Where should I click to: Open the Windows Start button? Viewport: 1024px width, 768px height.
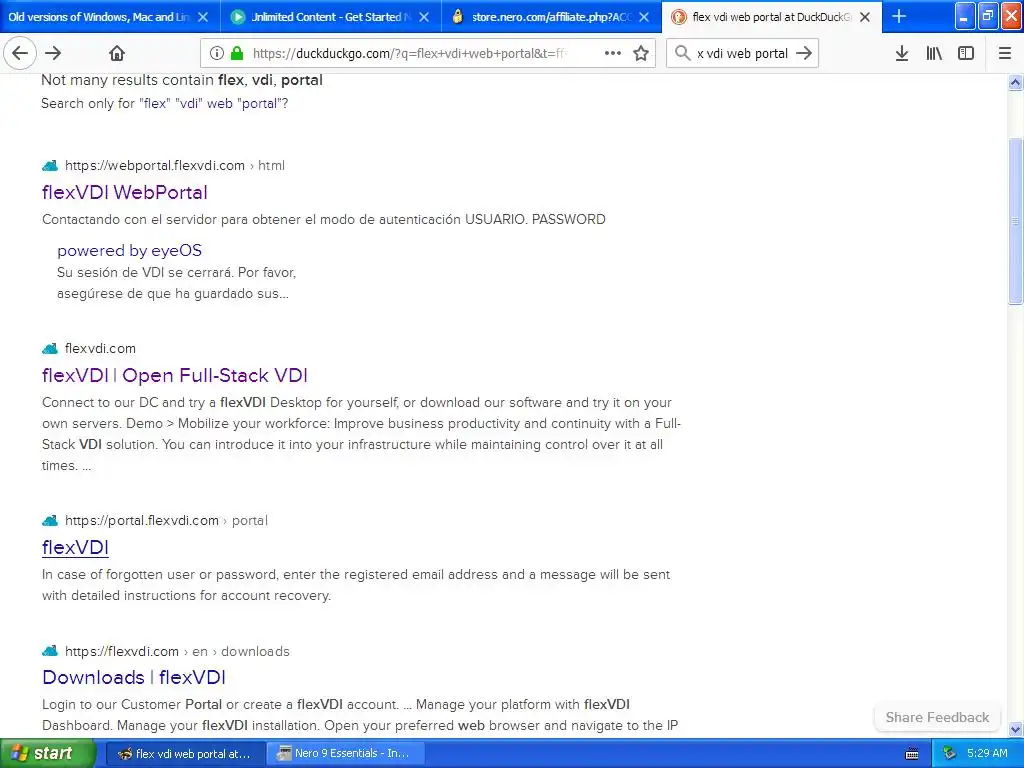[x=47, y=754]
